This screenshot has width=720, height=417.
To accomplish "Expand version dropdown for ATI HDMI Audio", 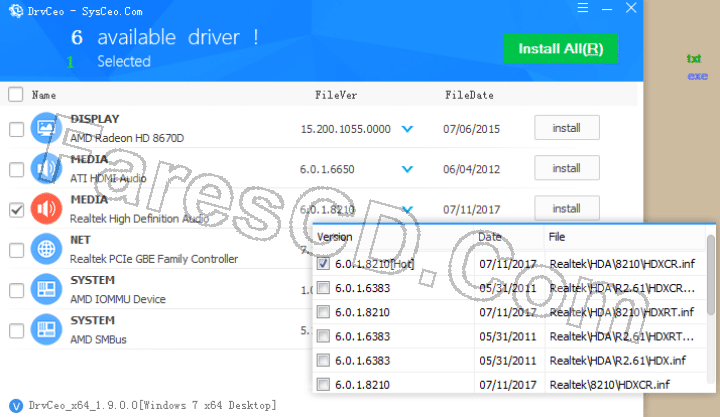I will pos(407,169).
